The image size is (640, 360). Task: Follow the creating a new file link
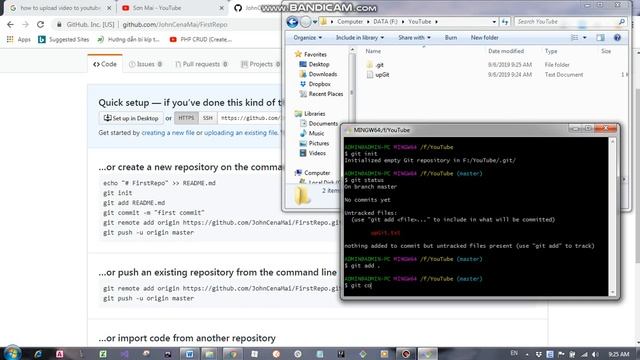[x=168, y=133]
